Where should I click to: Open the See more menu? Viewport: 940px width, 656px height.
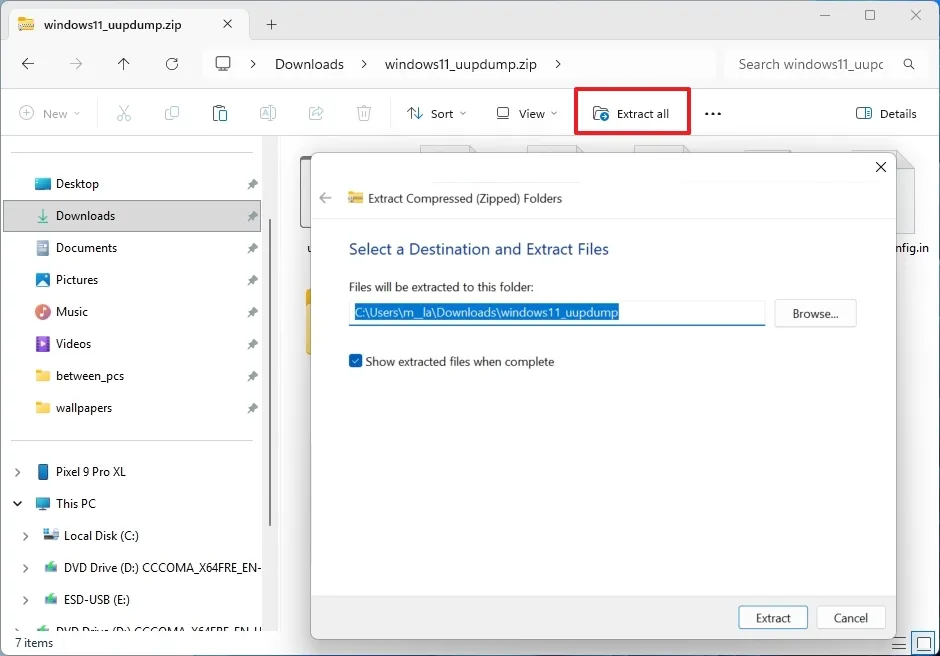(x=712, y=112)
